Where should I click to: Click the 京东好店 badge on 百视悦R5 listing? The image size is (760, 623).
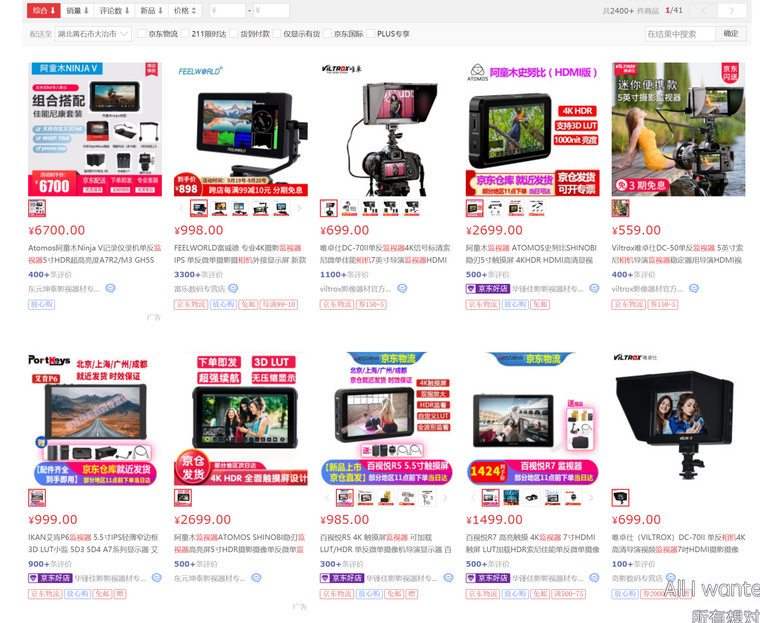pyautogui.click(x=342, y=578)
